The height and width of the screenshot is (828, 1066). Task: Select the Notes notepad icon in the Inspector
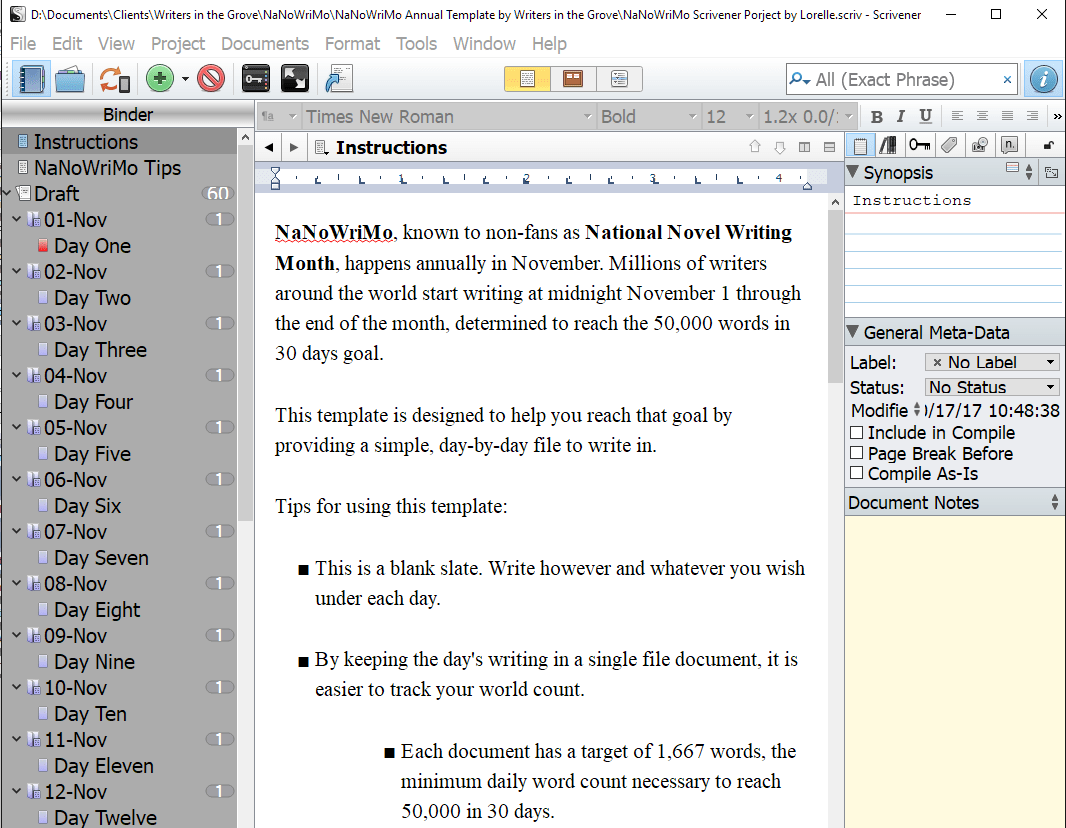860,145
